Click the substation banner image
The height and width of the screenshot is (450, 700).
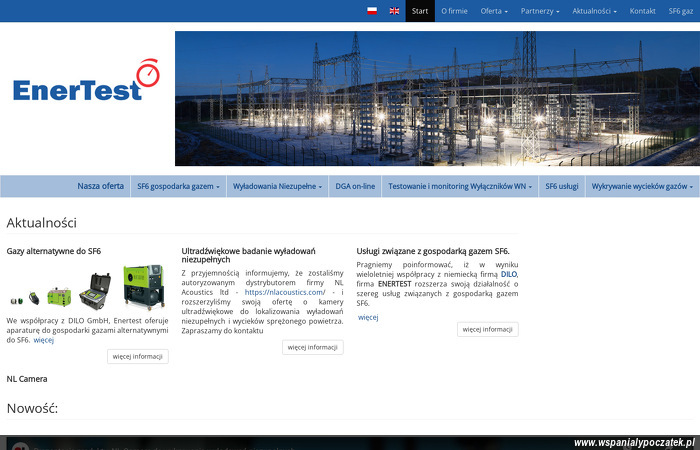(437, 98)
